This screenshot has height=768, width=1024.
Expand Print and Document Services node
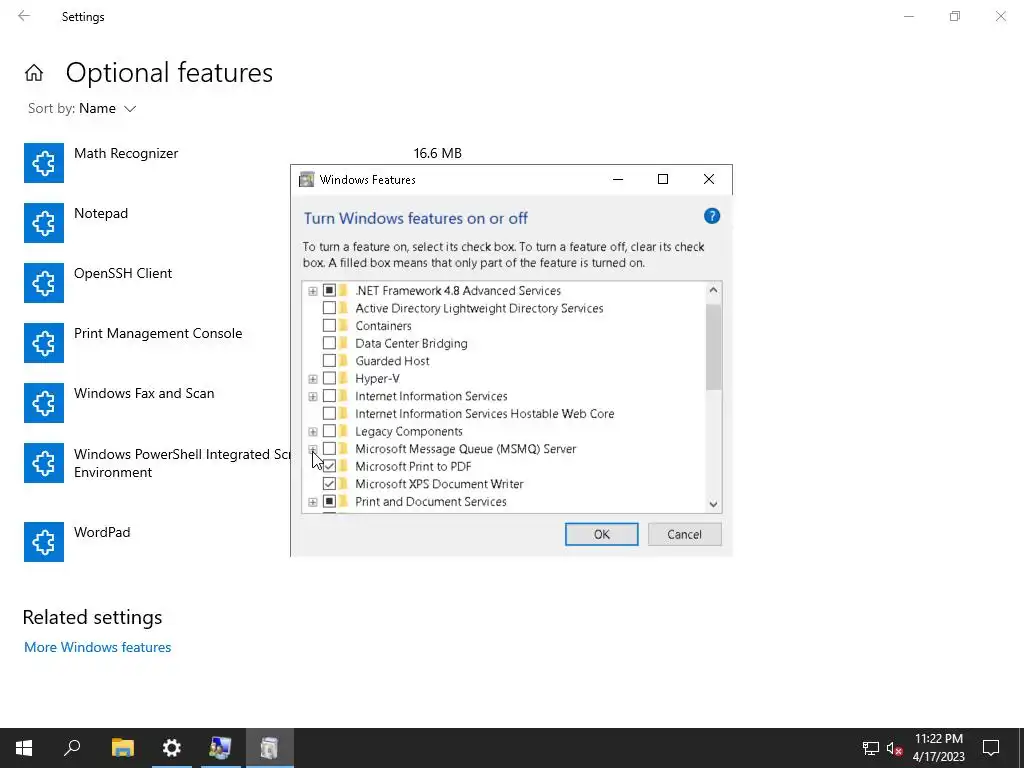(x=313, y=502)
